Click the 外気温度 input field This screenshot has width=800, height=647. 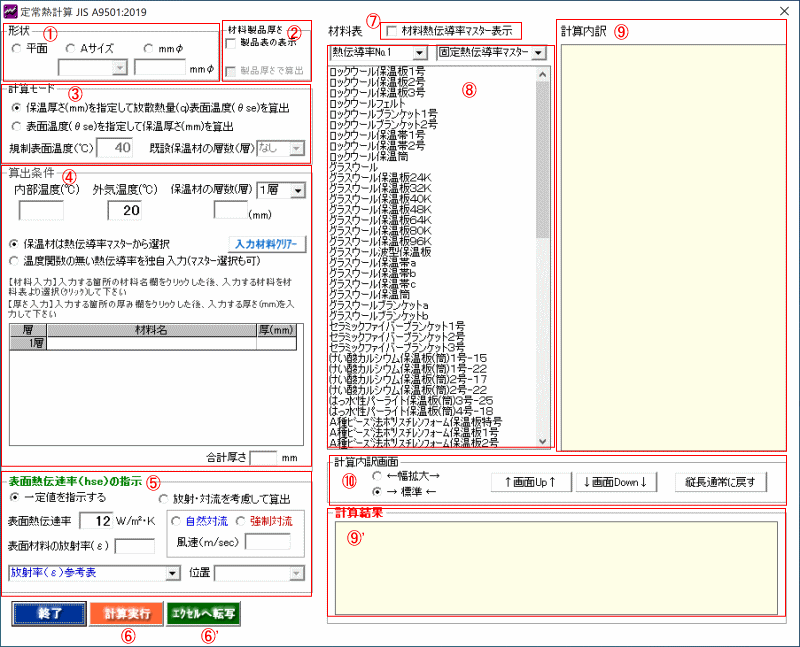pyautogui.click(x=128, y=210)
